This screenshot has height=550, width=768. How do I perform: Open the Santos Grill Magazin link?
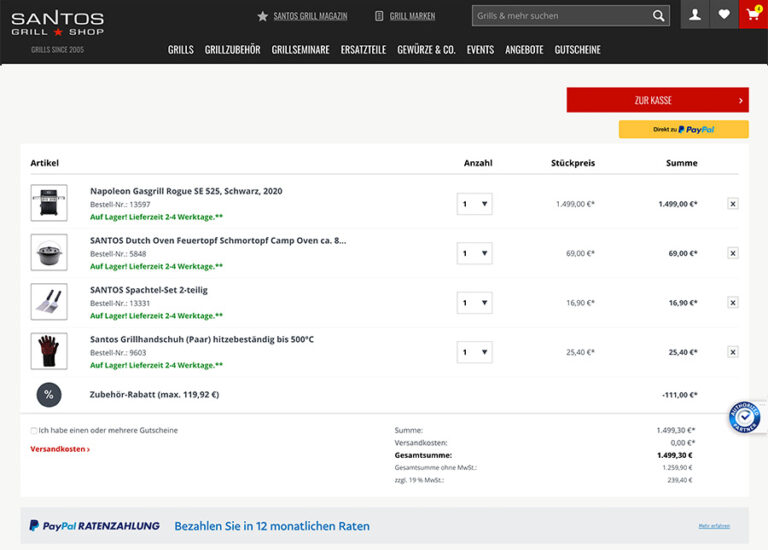(x=310, y=16)
